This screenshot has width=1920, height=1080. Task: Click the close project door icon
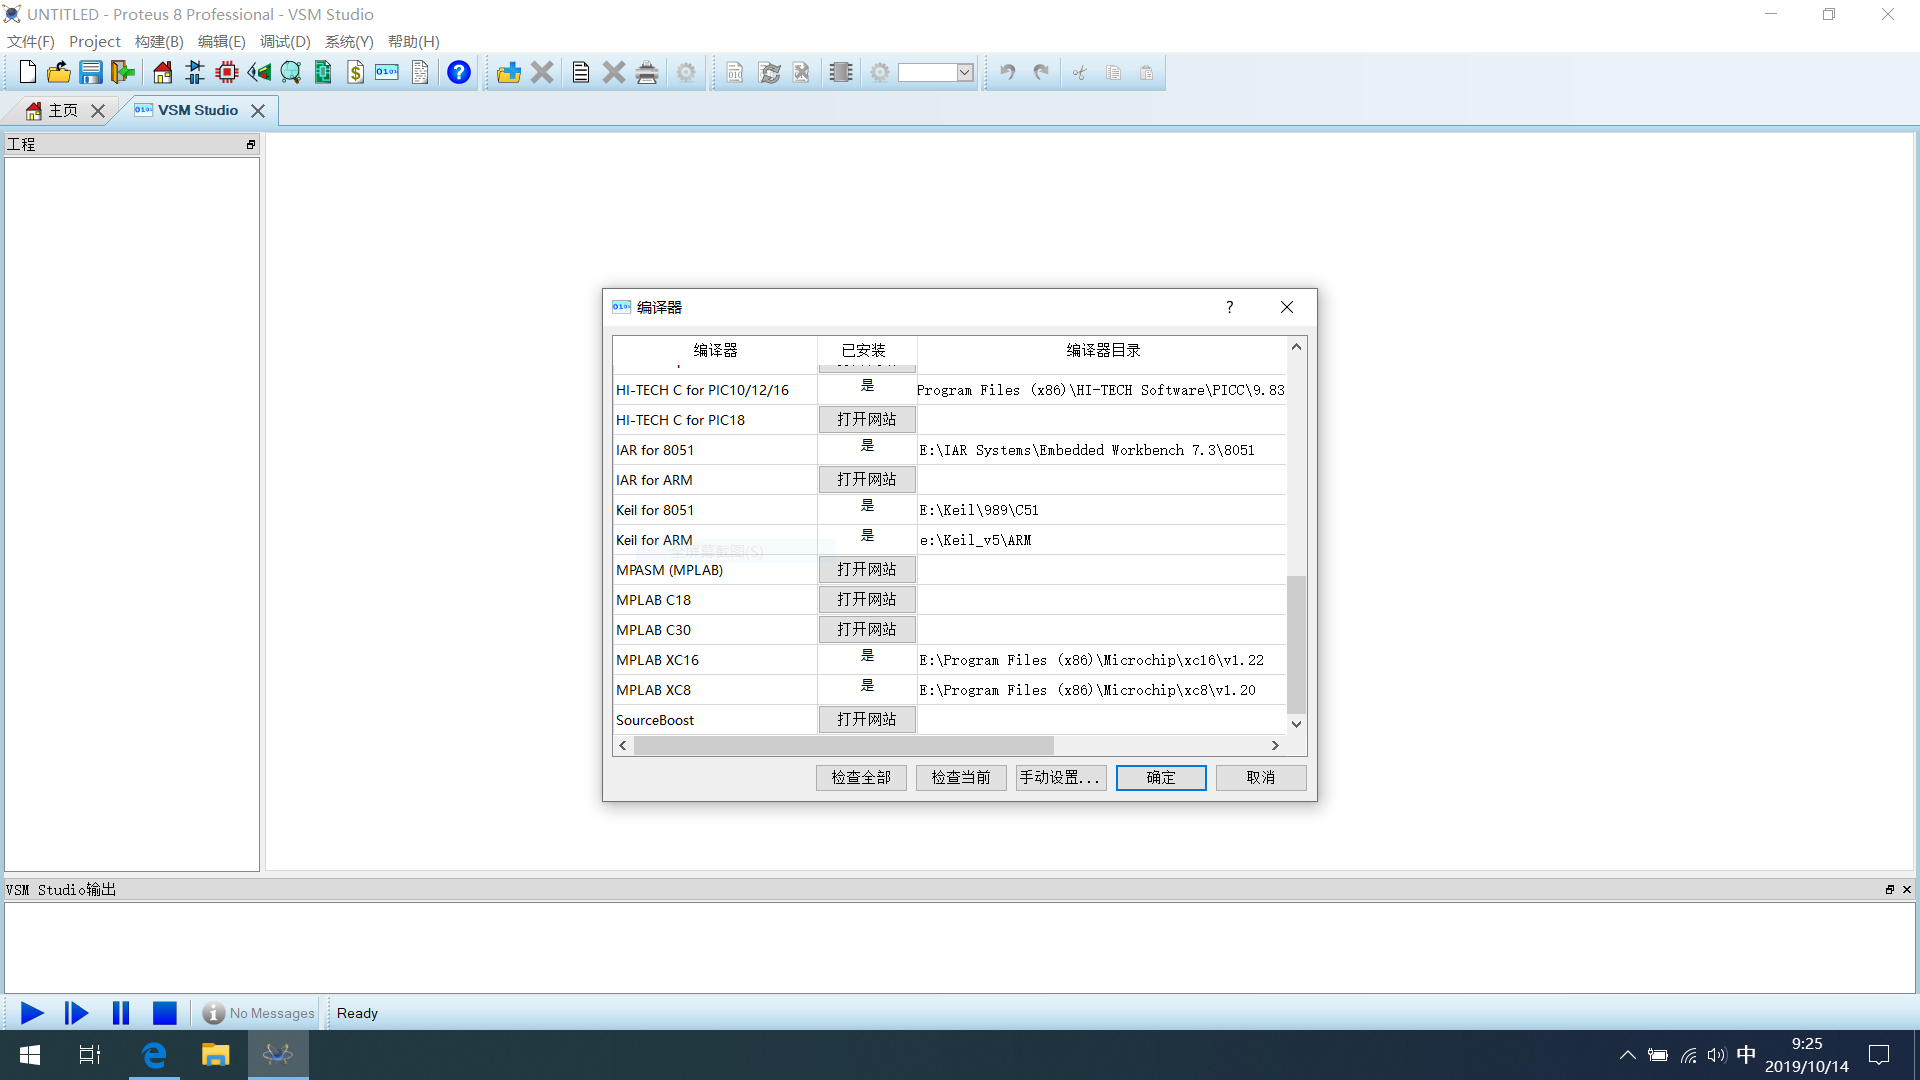coord(123,72)
